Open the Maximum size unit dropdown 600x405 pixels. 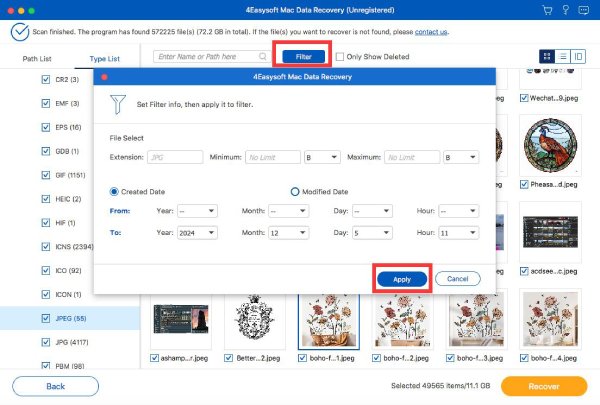(461, 157)
